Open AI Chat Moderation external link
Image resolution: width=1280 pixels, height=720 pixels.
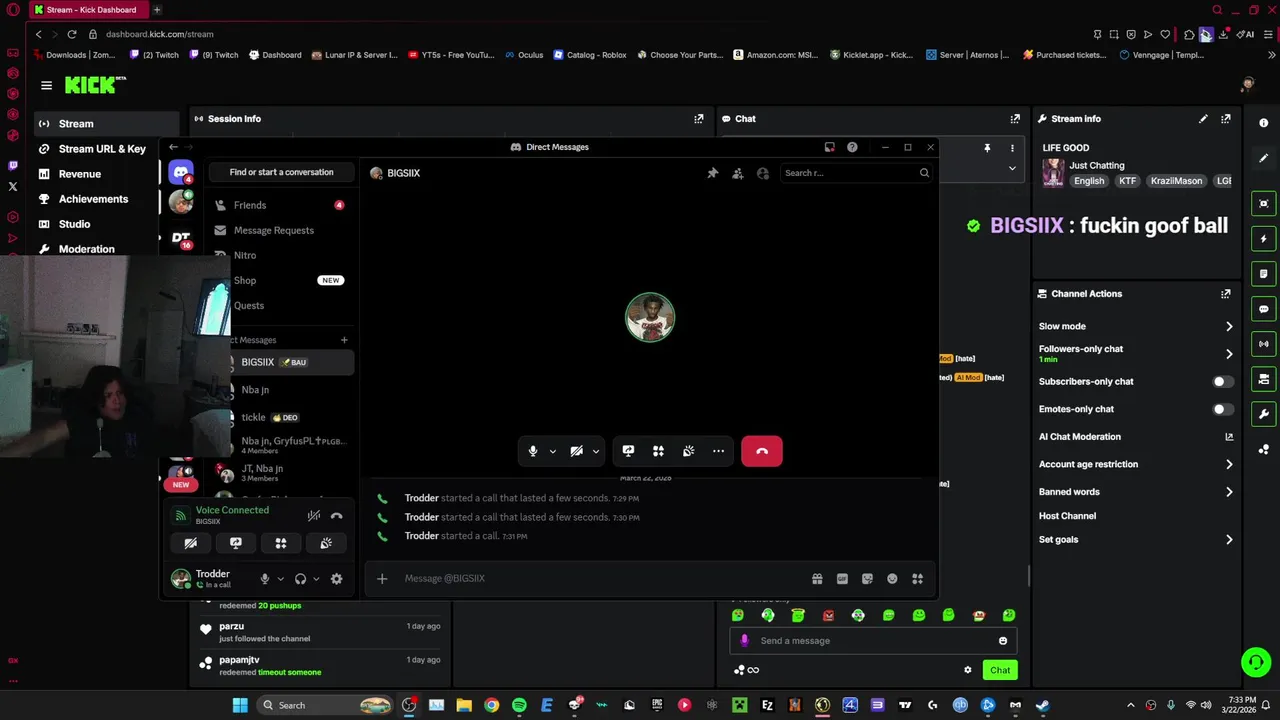pos(1229,437)
